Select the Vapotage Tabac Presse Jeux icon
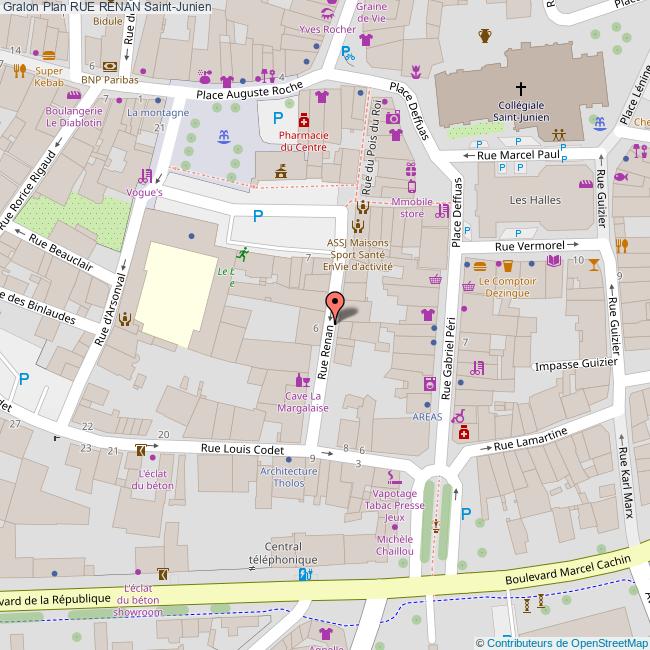 point(395,478)
